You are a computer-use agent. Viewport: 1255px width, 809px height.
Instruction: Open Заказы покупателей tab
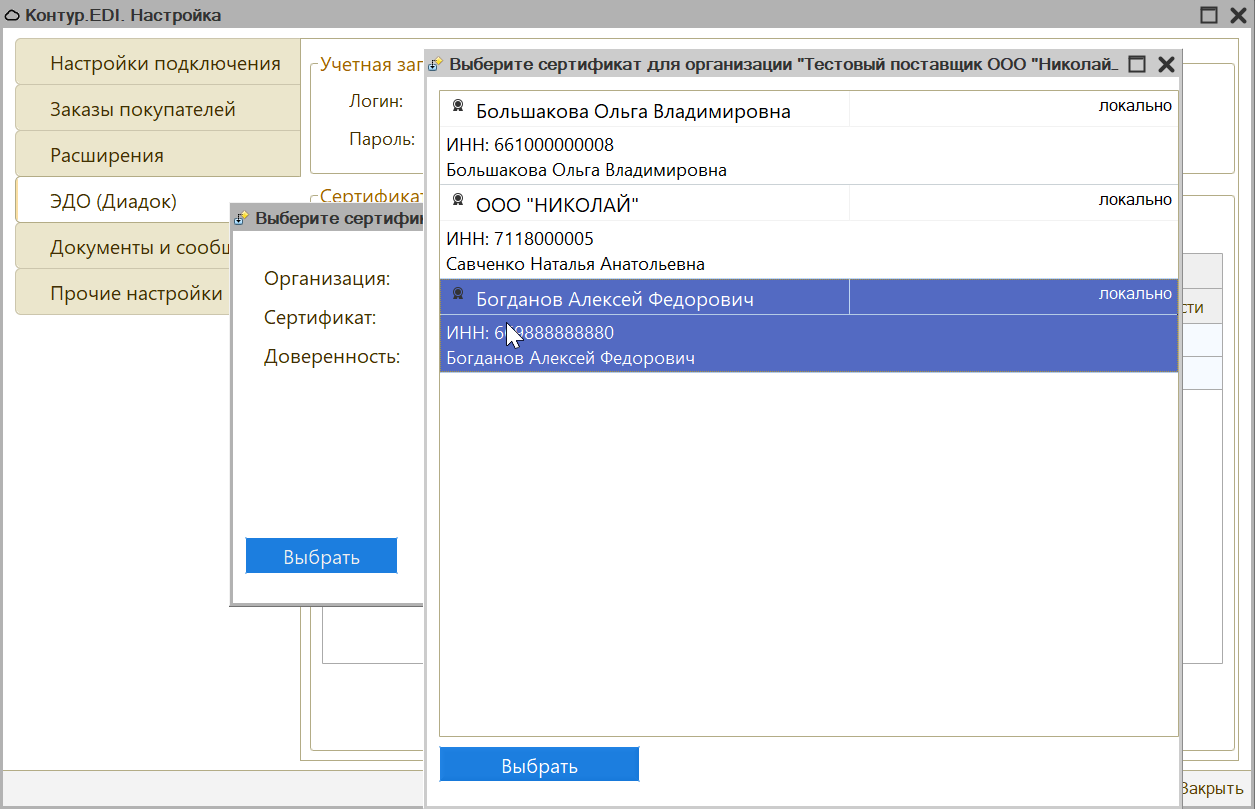point(158,108)
